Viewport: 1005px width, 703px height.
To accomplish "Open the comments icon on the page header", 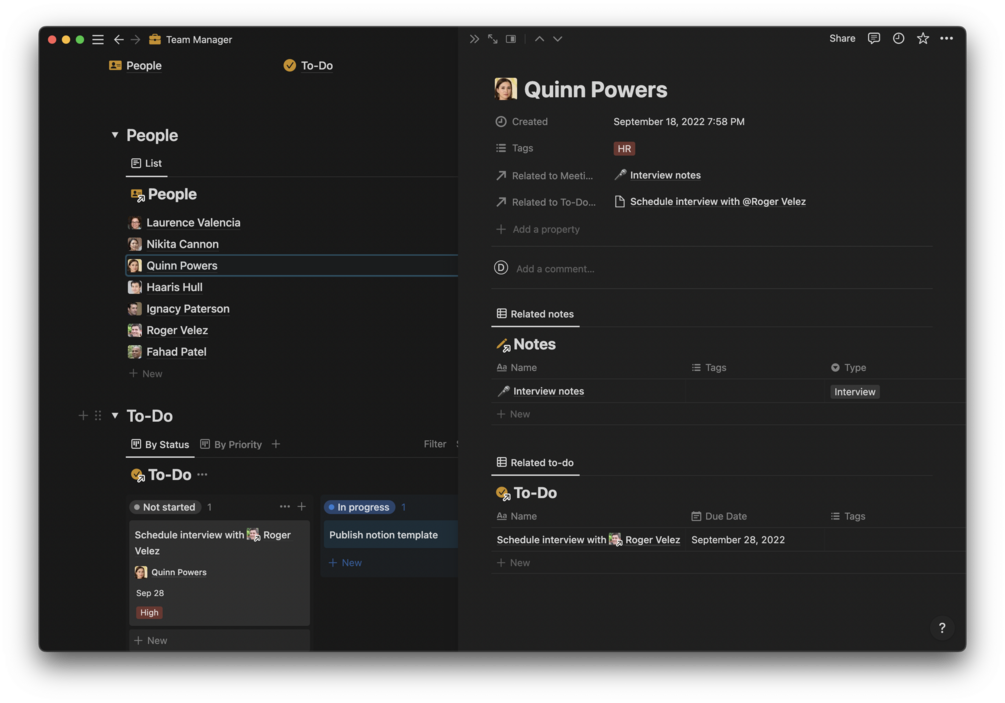I will 873,38.
